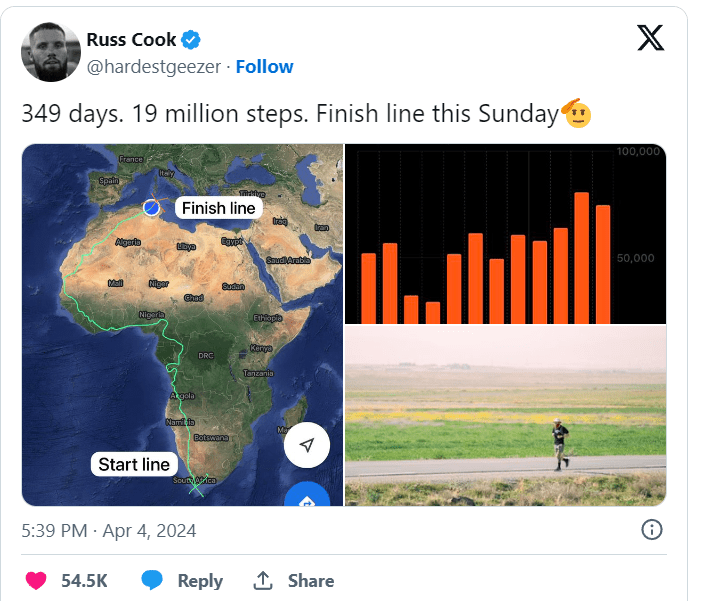Click Russ Cook's profile avatar
This screenshot has height=601, width=717.
point(50,53)
